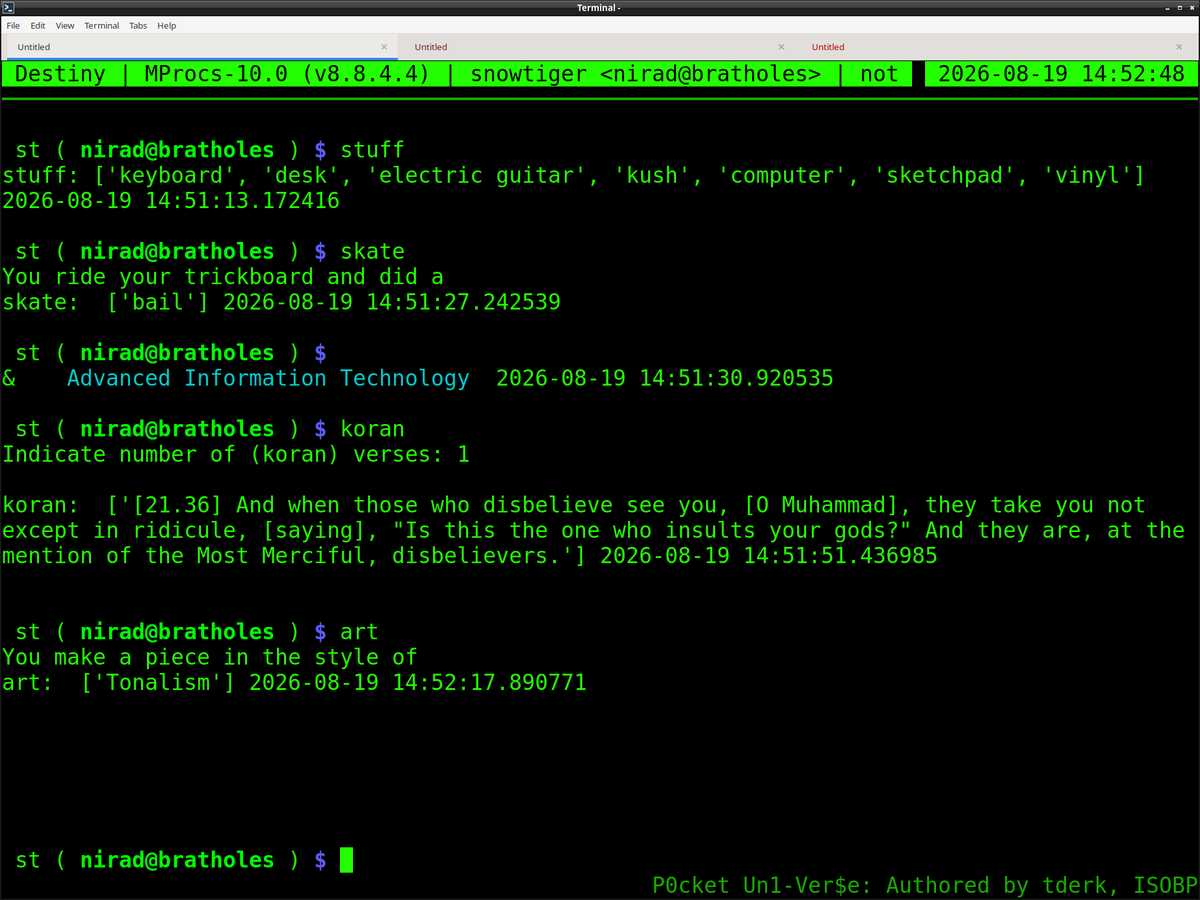Image resolution: width=1200 pixels, height=900 pixels.
Task: Click 'P0cket Un1-Ver$e: Authored by tderk, ISOBP' footer
Action: click(x=925, y=885)
